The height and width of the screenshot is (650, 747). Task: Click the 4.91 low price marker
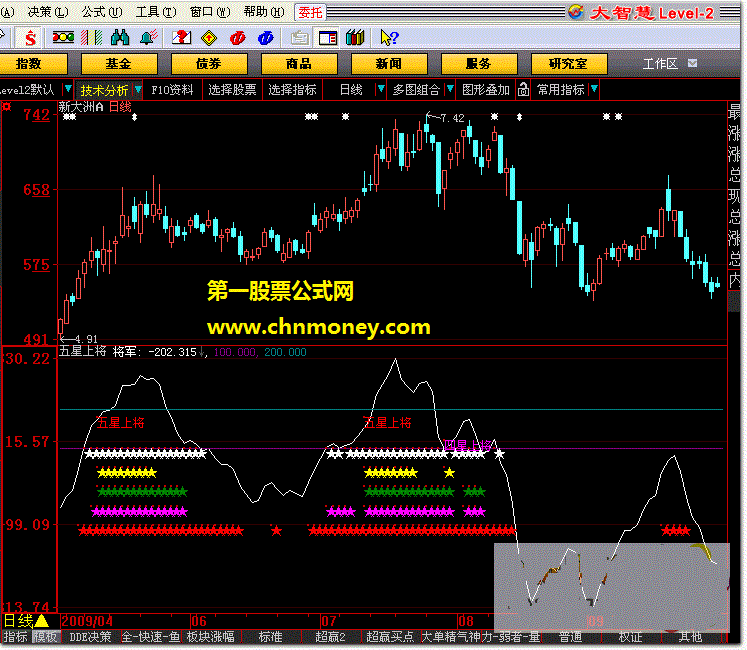[x=86, y=339]
